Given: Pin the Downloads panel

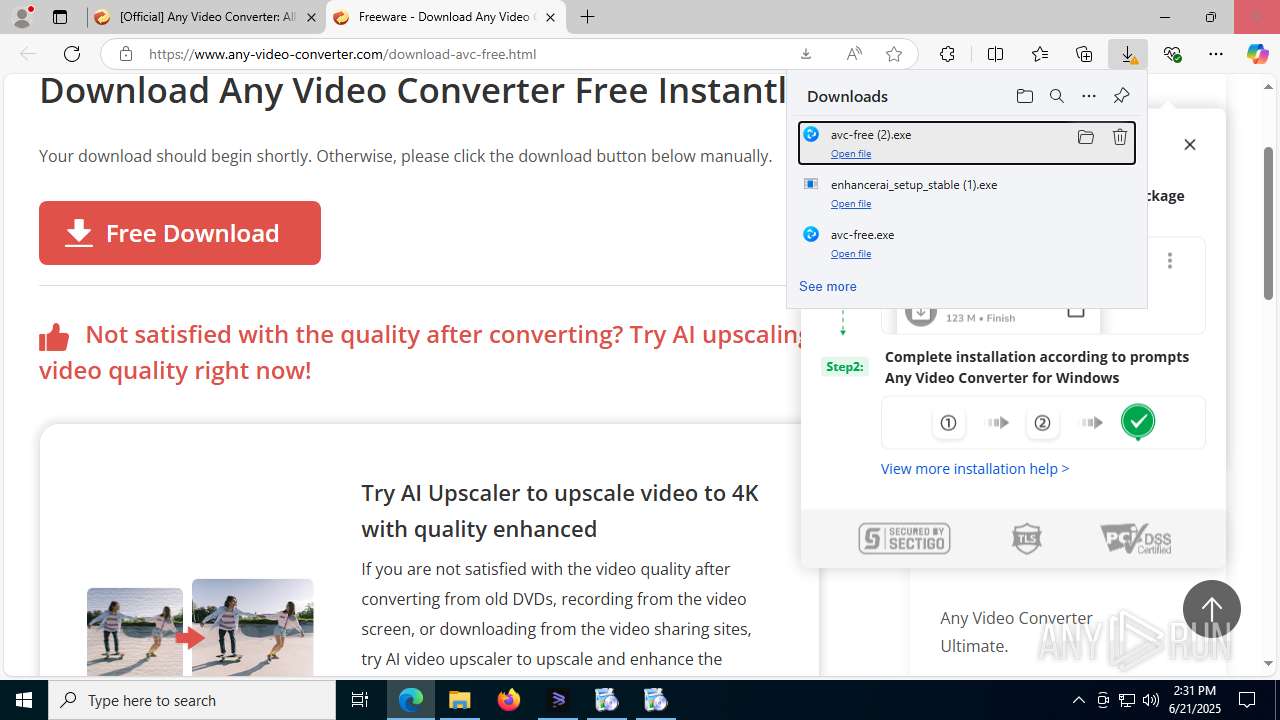Looking at the screenshot, I should coord(1121,96).
